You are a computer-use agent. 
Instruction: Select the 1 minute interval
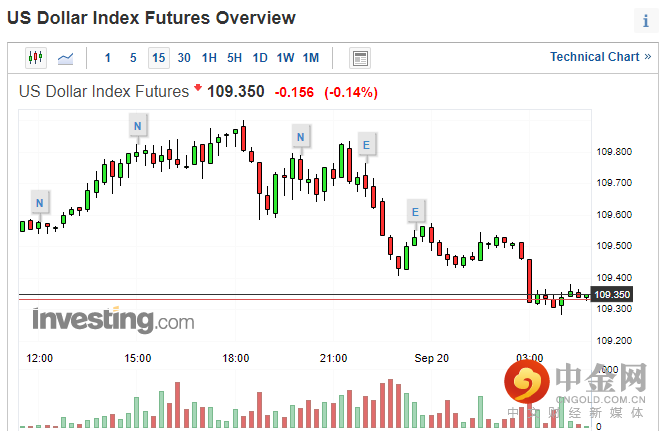[x=108, y=58]
